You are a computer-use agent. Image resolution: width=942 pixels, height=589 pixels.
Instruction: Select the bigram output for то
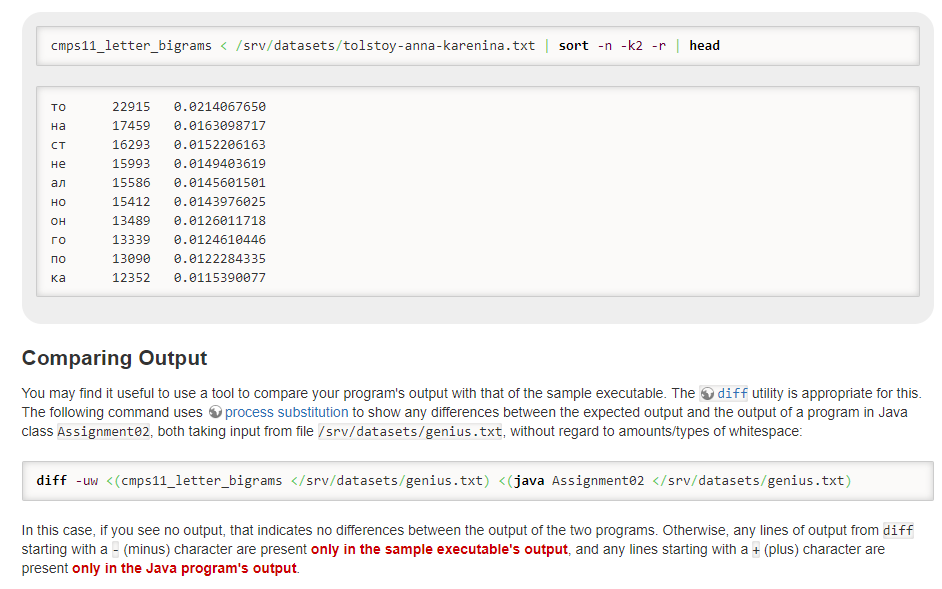58,106
